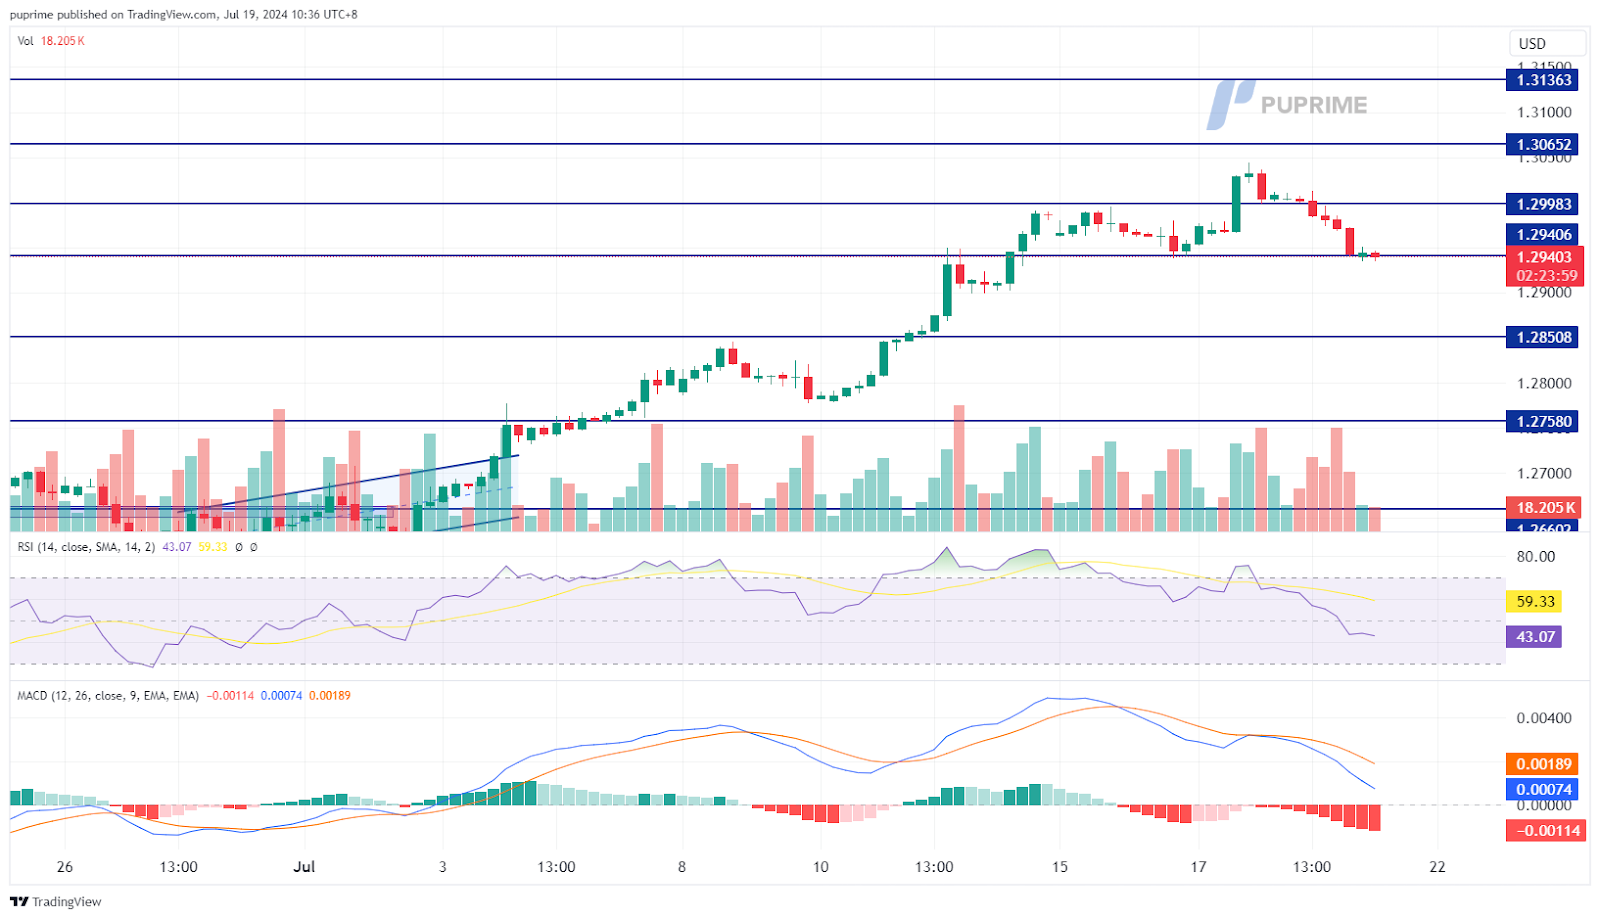Open the MACD (12, 26, close, 9, EMA, EMA) legend

pos(108,695)
